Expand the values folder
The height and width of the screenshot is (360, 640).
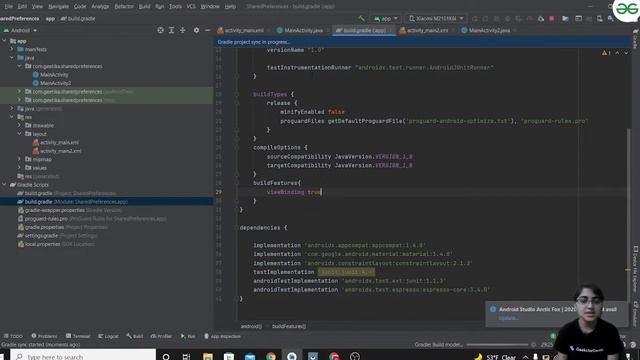coord(19,168)
